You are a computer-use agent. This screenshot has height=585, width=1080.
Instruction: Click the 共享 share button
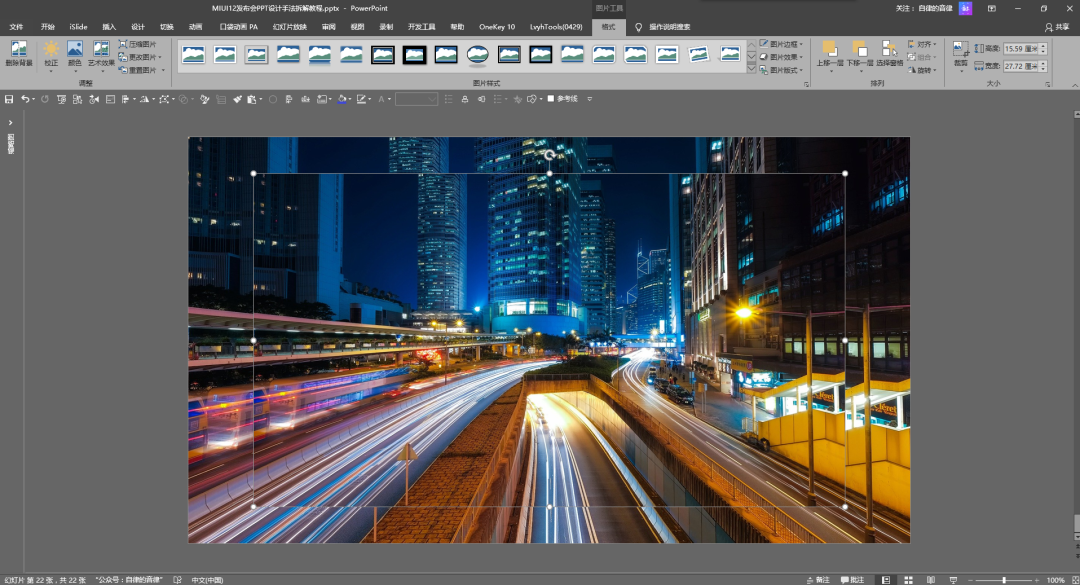[1056, 27]
